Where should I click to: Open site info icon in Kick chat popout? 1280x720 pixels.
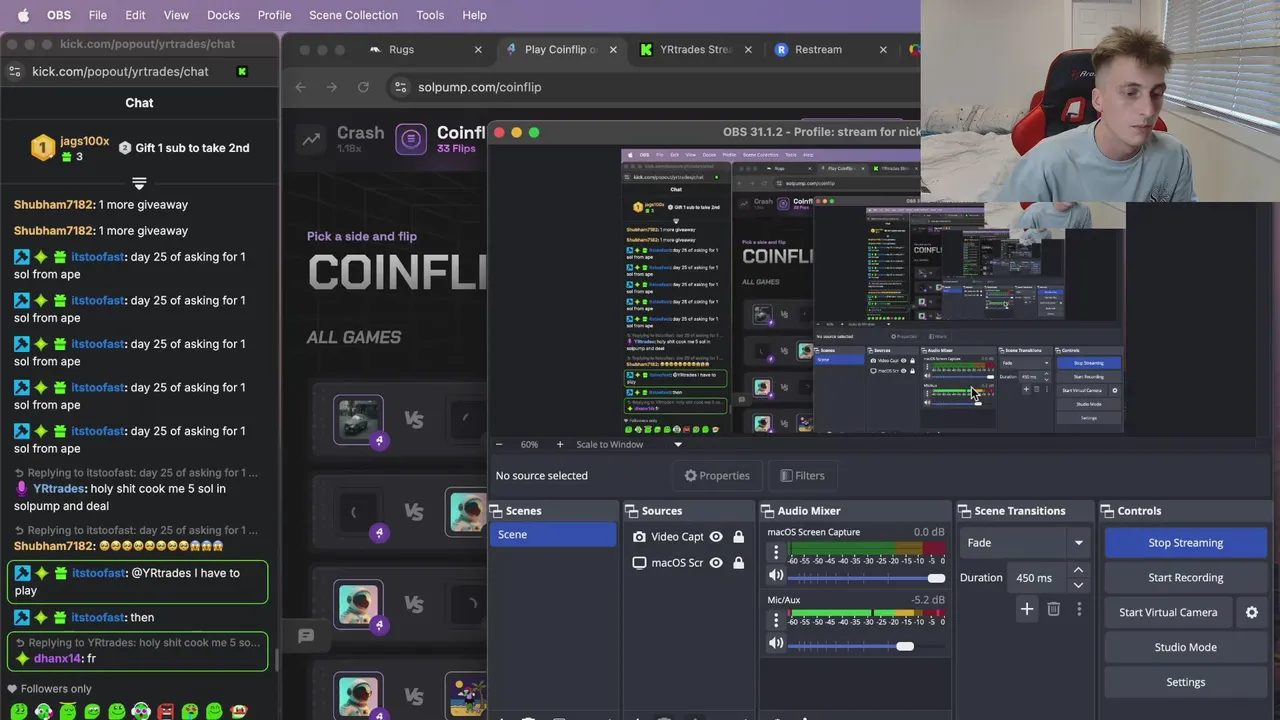(x=14, y=71)
